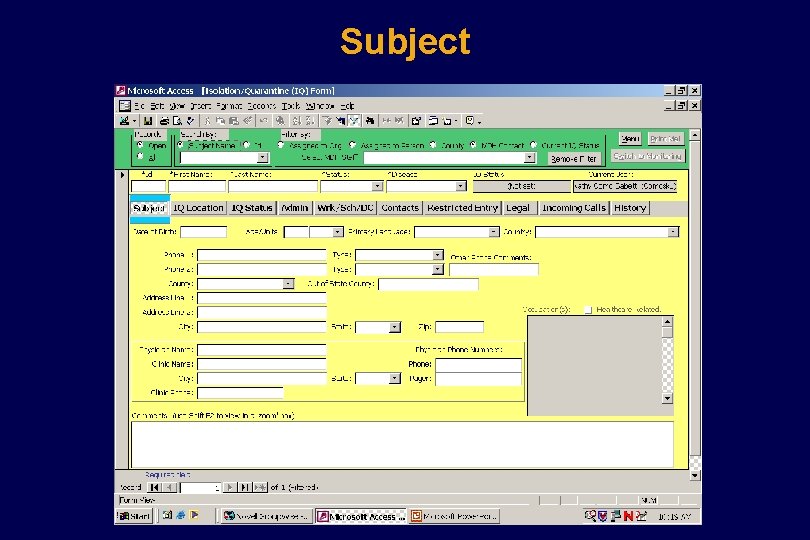Image resolution: width=810 pixels, height=540 pixels.
Task: Switch to the IQ Status tab
Action: (x=252, y=208)
